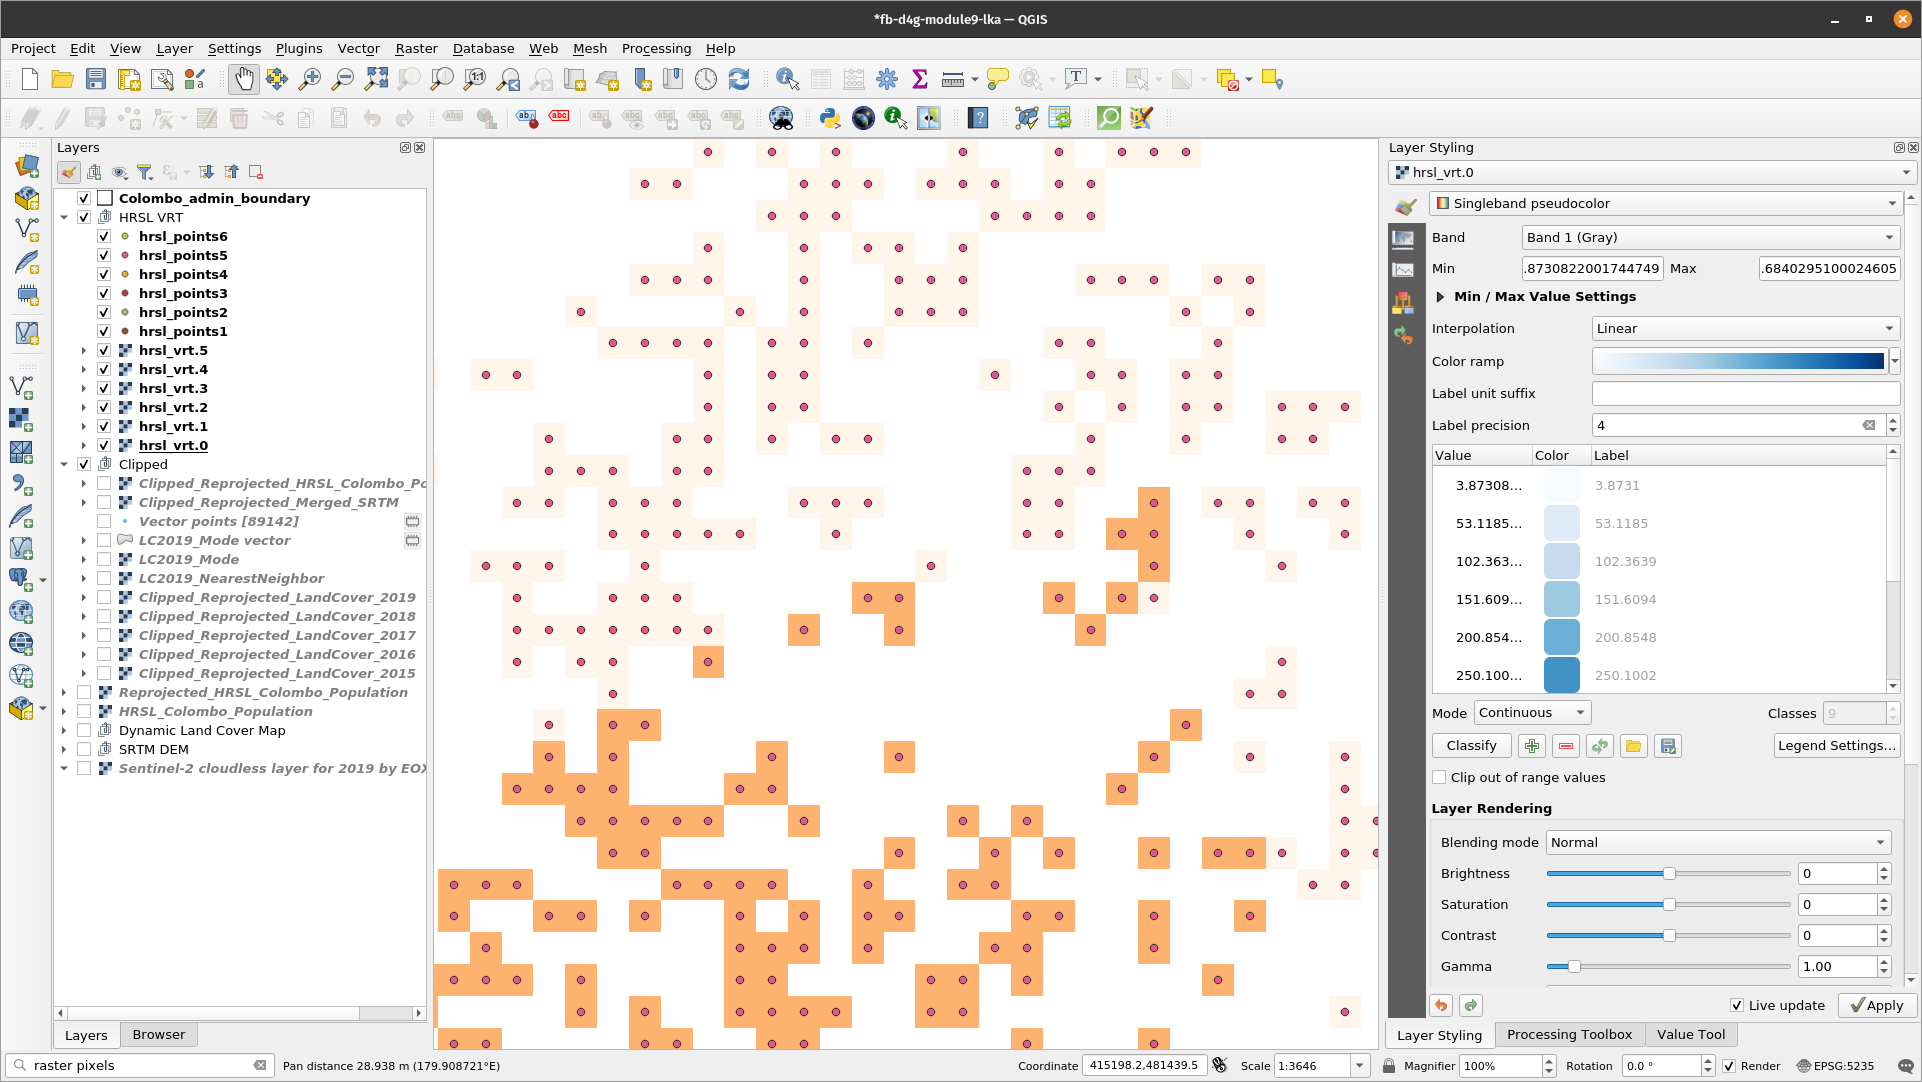Select the Identify Features tool

coord(787,80)
